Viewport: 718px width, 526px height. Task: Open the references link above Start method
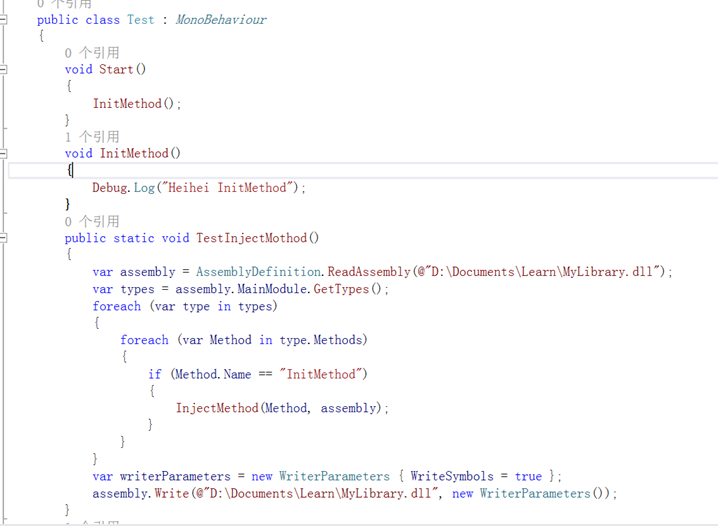[x=91, y=52]
